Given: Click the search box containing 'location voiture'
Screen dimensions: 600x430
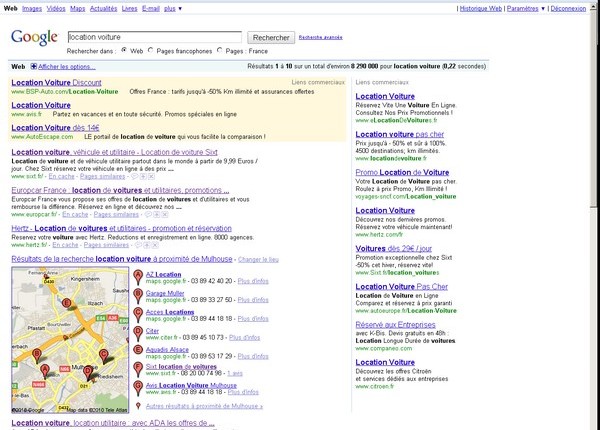Looking at the screenshot, I should point(152,36).
